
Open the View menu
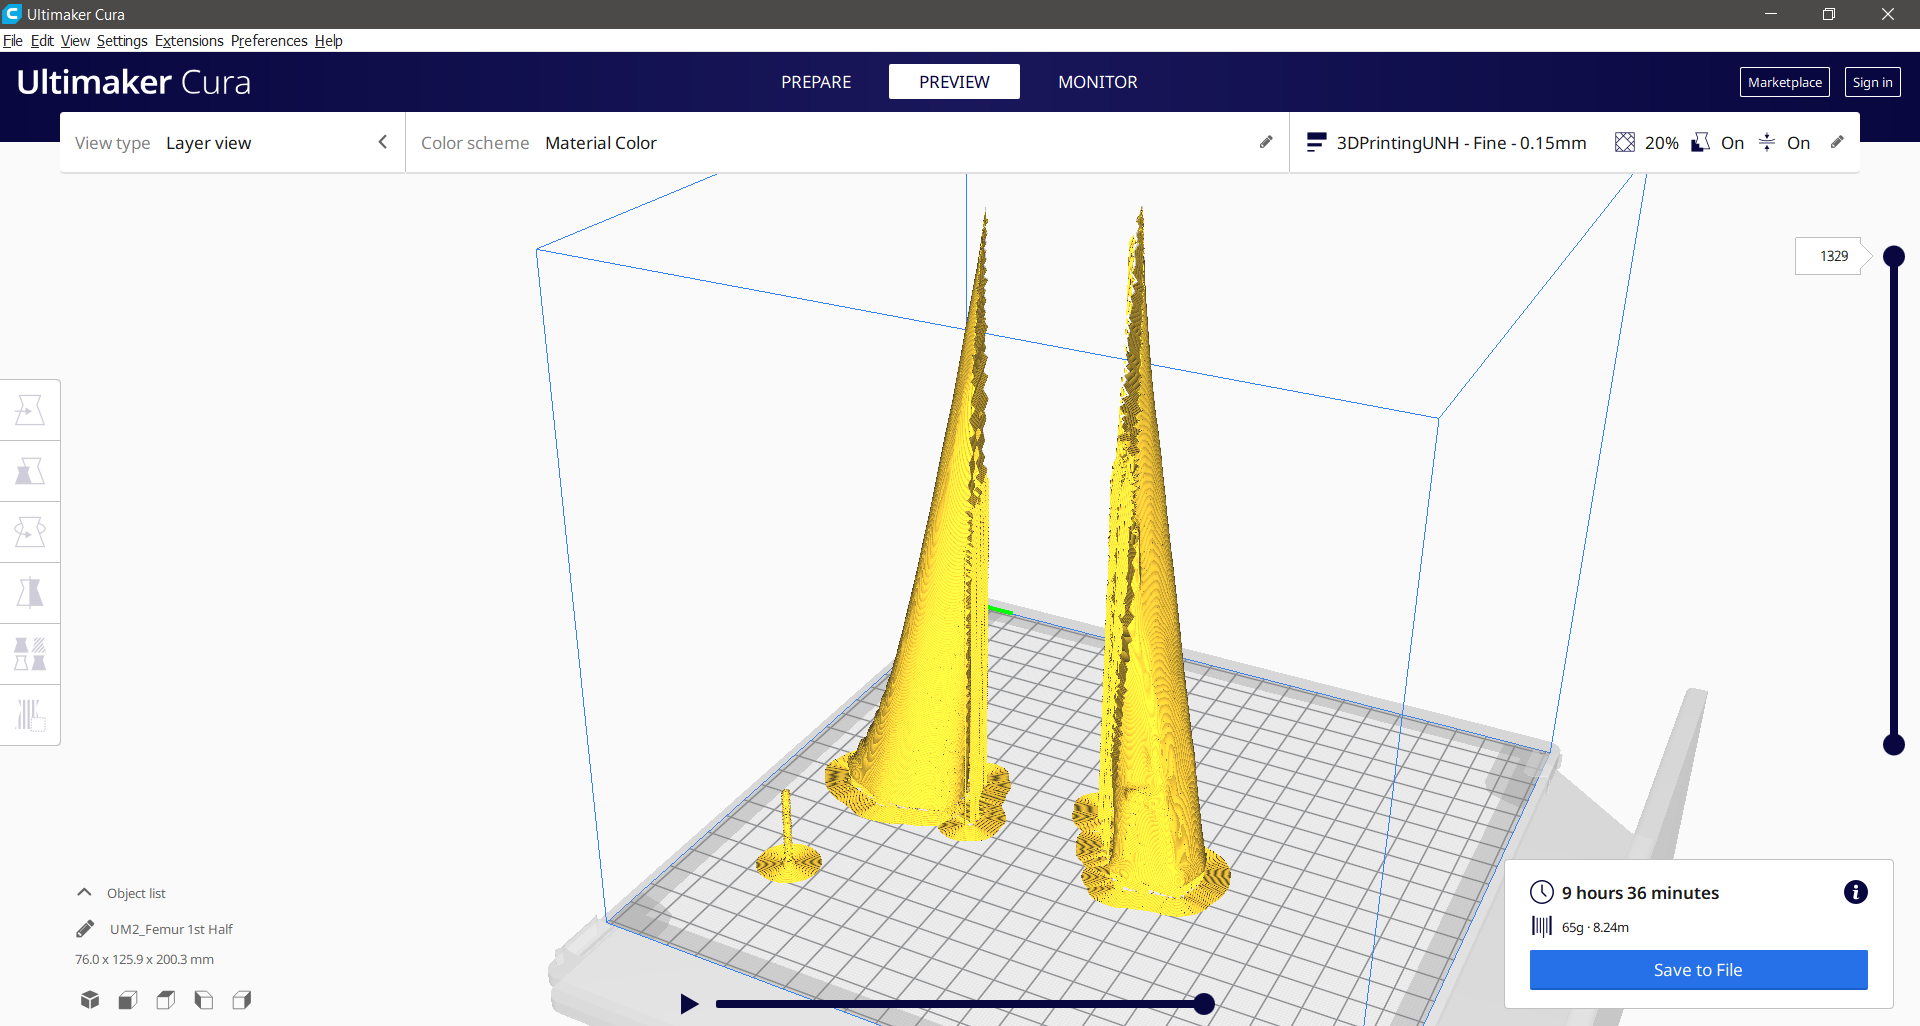click(x=75, y=41)
